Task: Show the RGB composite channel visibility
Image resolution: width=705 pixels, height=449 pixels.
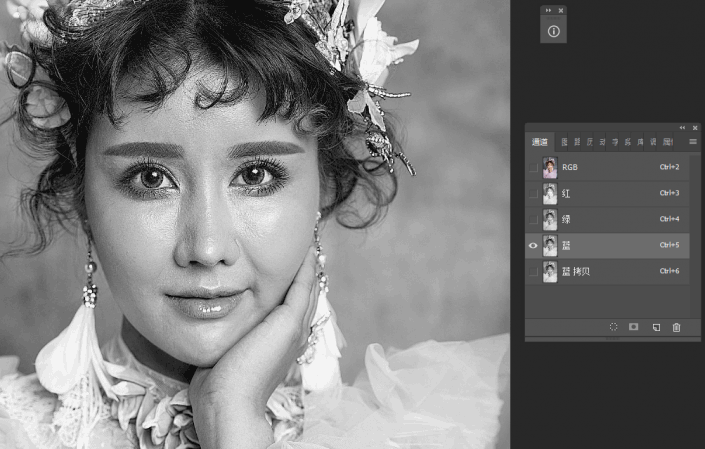Action: point(533,167)
